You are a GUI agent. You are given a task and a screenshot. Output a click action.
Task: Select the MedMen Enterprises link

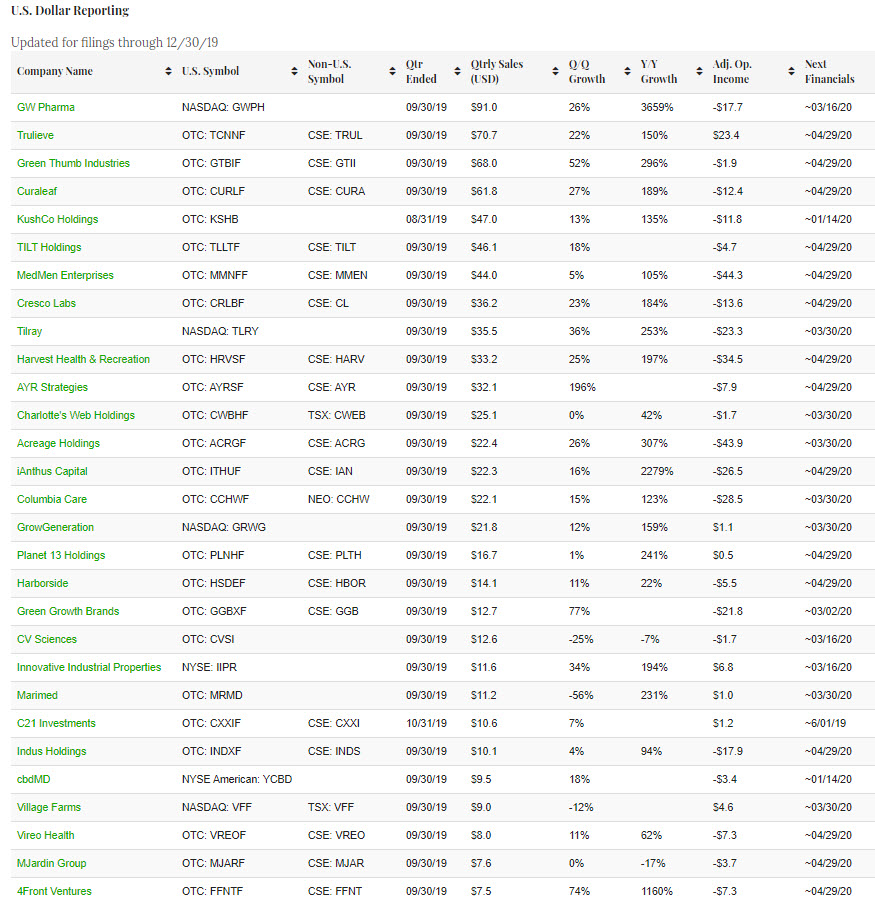65,275
